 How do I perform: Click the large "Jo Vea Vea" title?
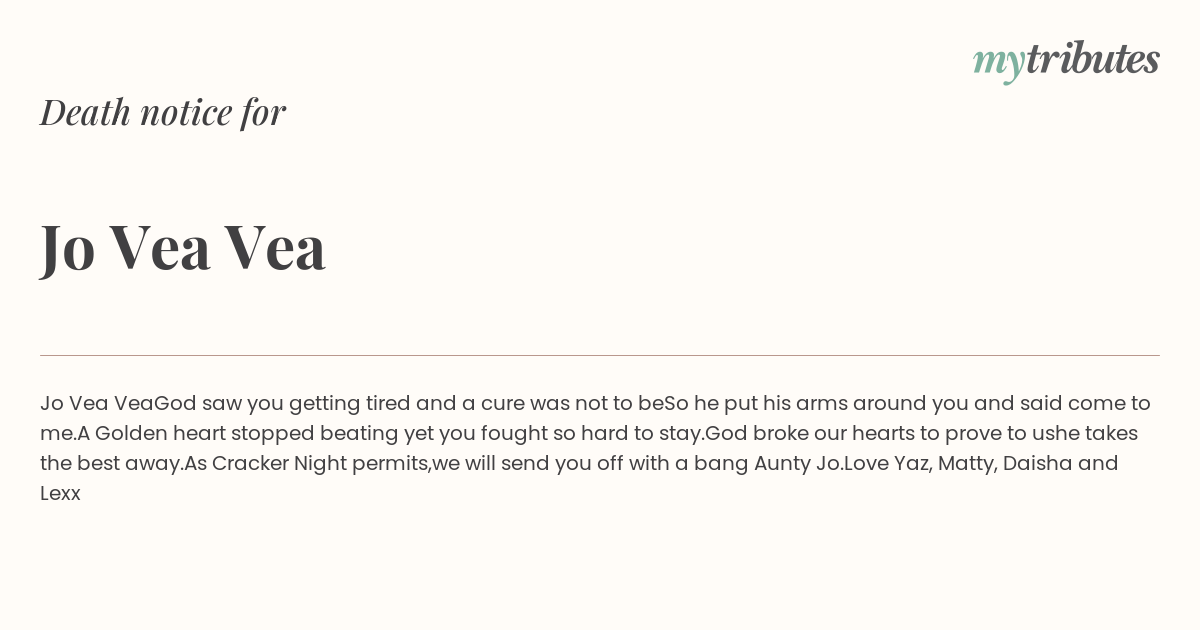(183, 247)
